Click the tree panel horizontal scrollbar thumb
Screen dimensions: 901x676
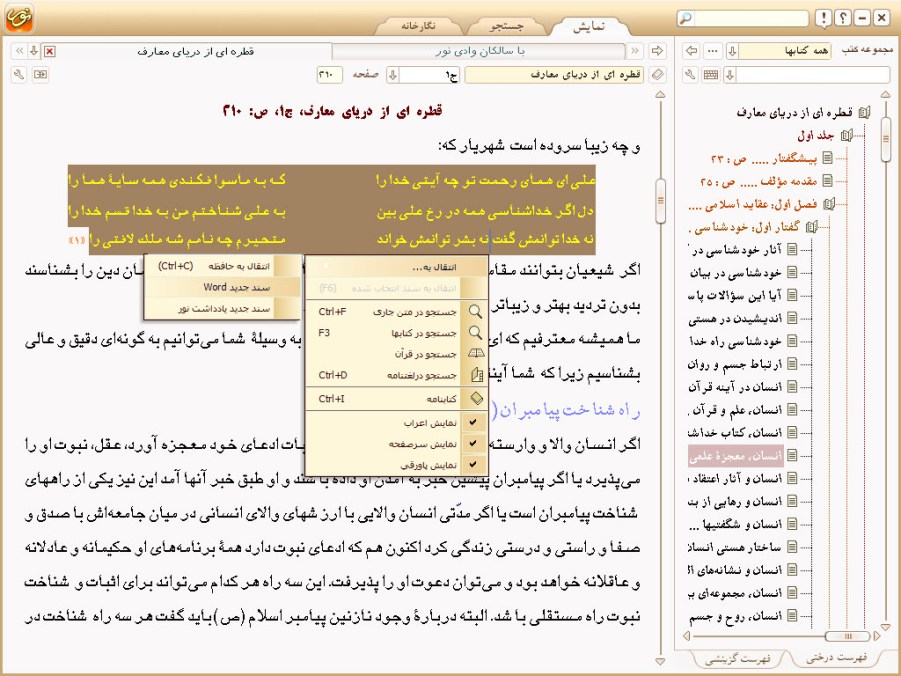847,636
